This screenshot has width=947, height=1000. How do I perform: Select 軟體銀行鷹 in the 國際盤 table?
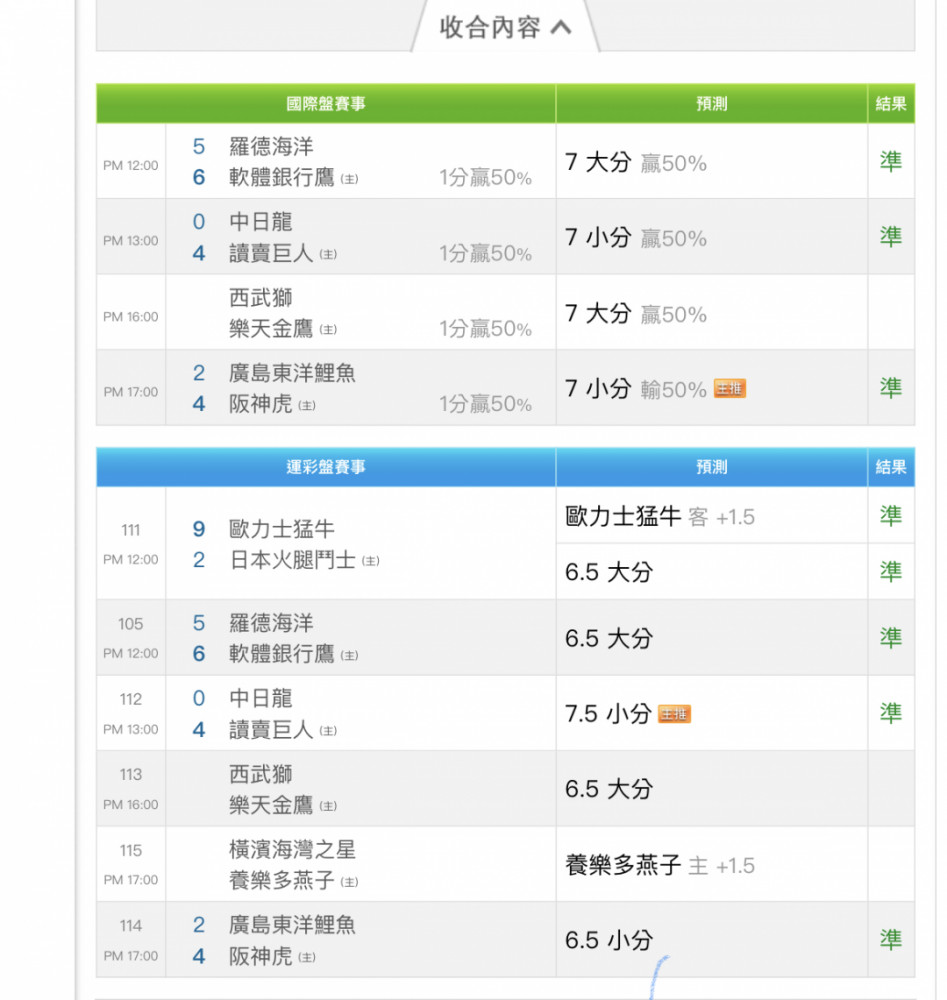[x=281, y=177]
